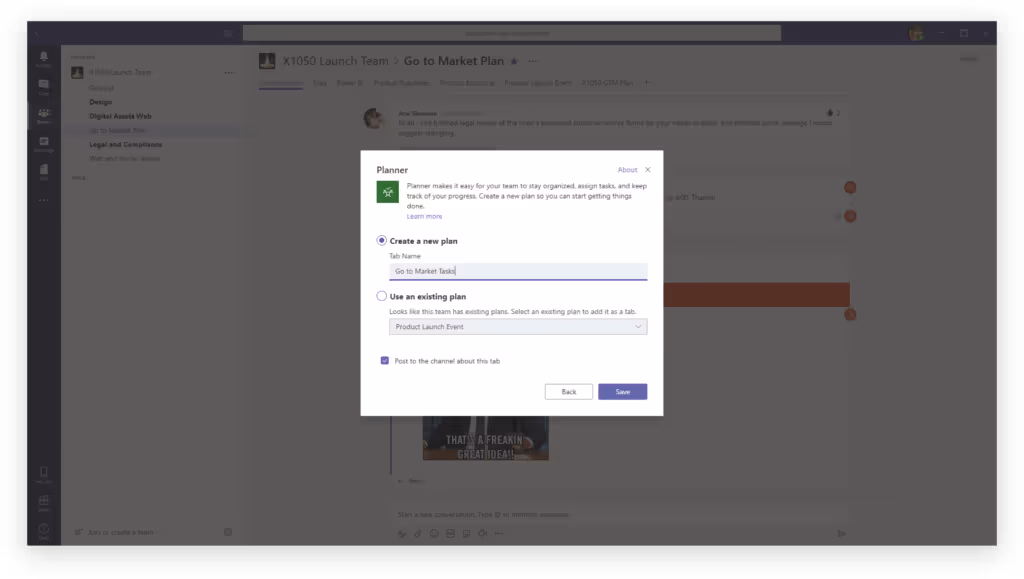The height and width of the screenshot is (579, 1024).
Task: Open the Feedback icon at the rail bottom
Action: pyautogui.click(x=44, y=530)
